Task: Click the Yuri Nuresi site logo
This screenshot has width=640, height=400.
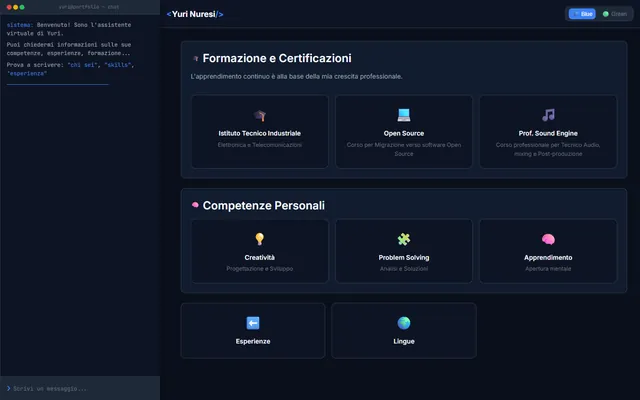Action: point(195,14)
